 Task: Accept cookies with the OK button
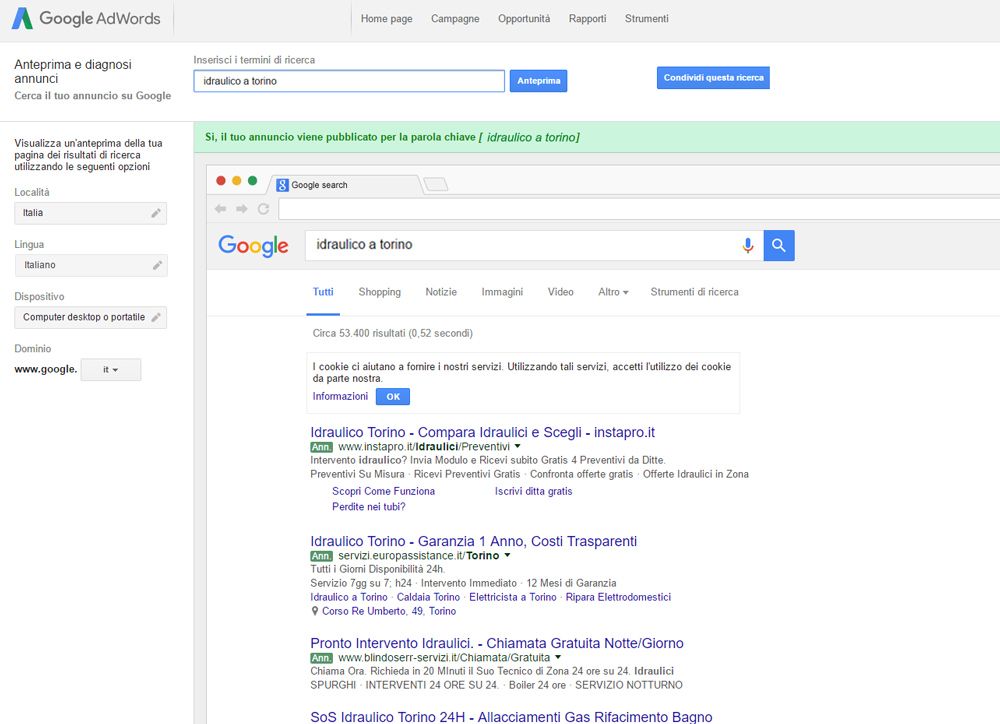[x=393, y=397]
